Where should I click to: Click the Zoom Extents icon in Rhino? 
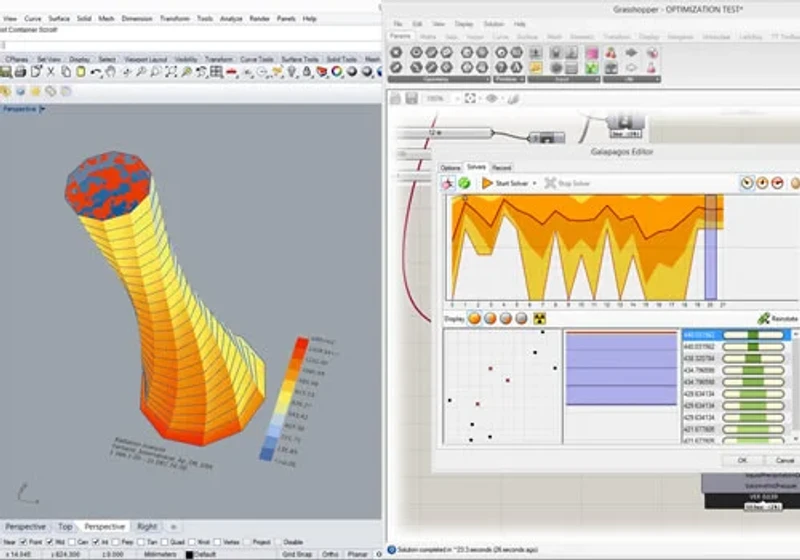click(170, 72)
